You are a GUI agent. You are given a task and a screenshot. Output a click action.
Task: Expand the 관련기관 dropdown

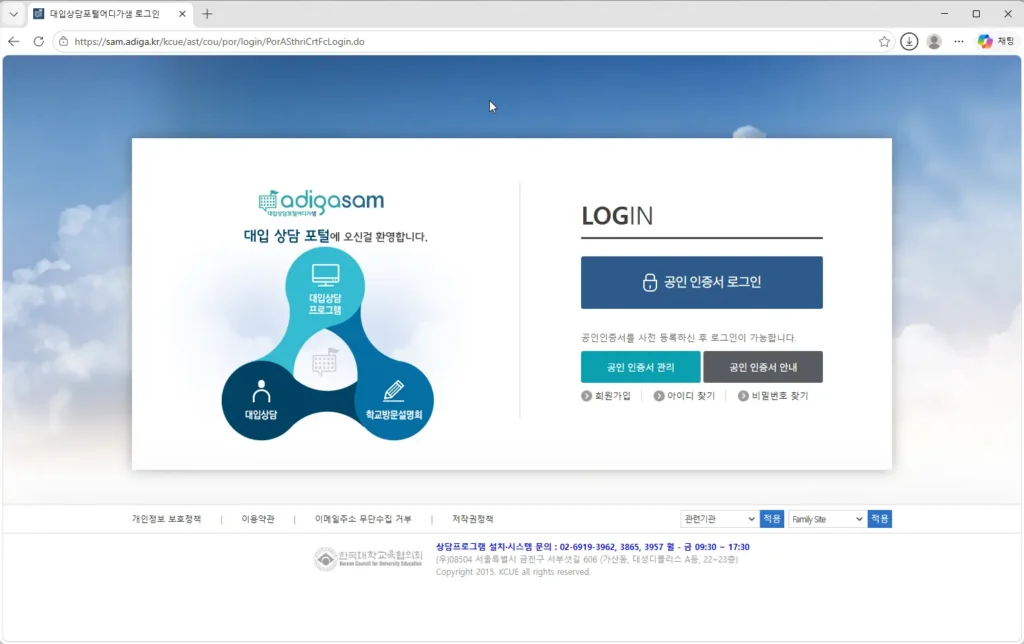point(719,519)
